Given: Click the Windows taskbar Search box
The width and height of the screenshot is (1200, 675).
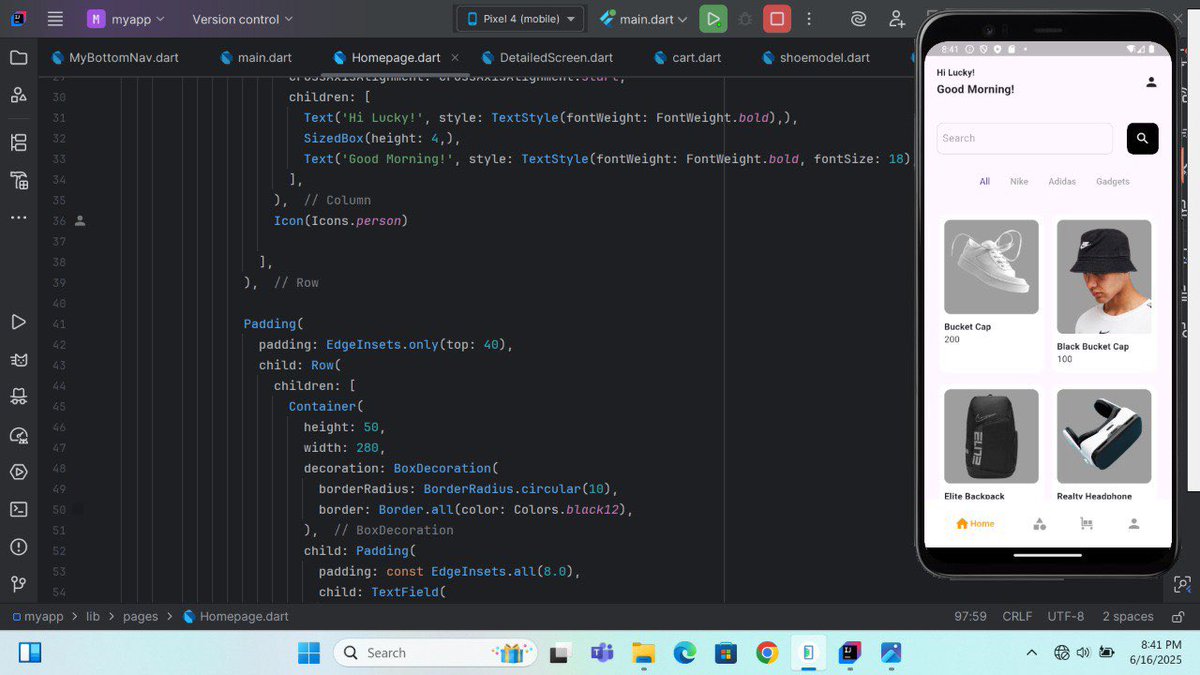Looking at the screenshot, I should [435, 653].
